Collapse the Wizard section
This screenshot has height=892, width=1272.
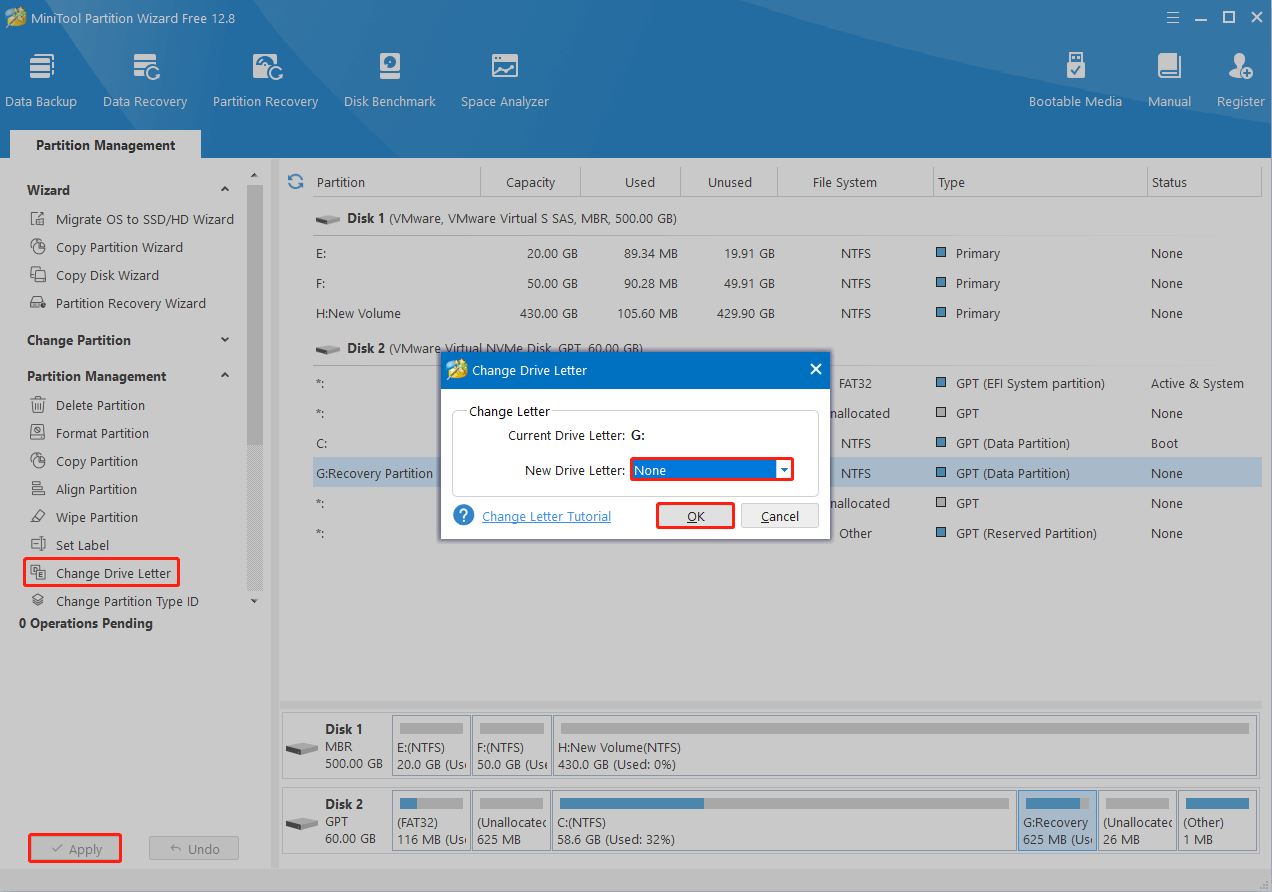click(x=225, y=190)
